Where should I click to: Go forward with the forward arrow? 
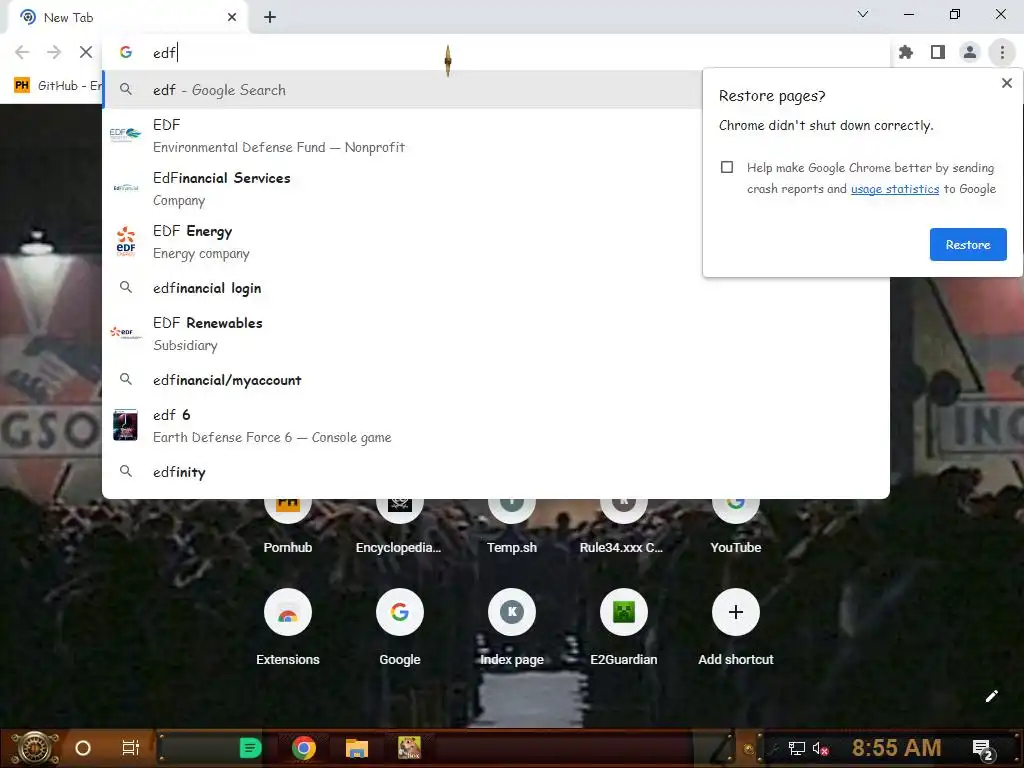pyautogui.click(x=54, y=52)
